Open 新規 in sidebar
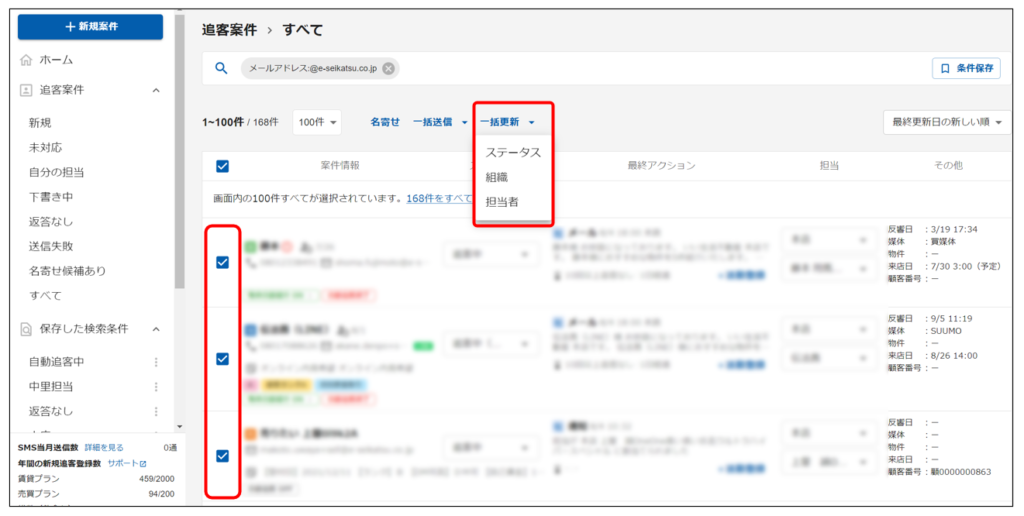This screenshot has height=516, width=1024. [x=40, y=123]
